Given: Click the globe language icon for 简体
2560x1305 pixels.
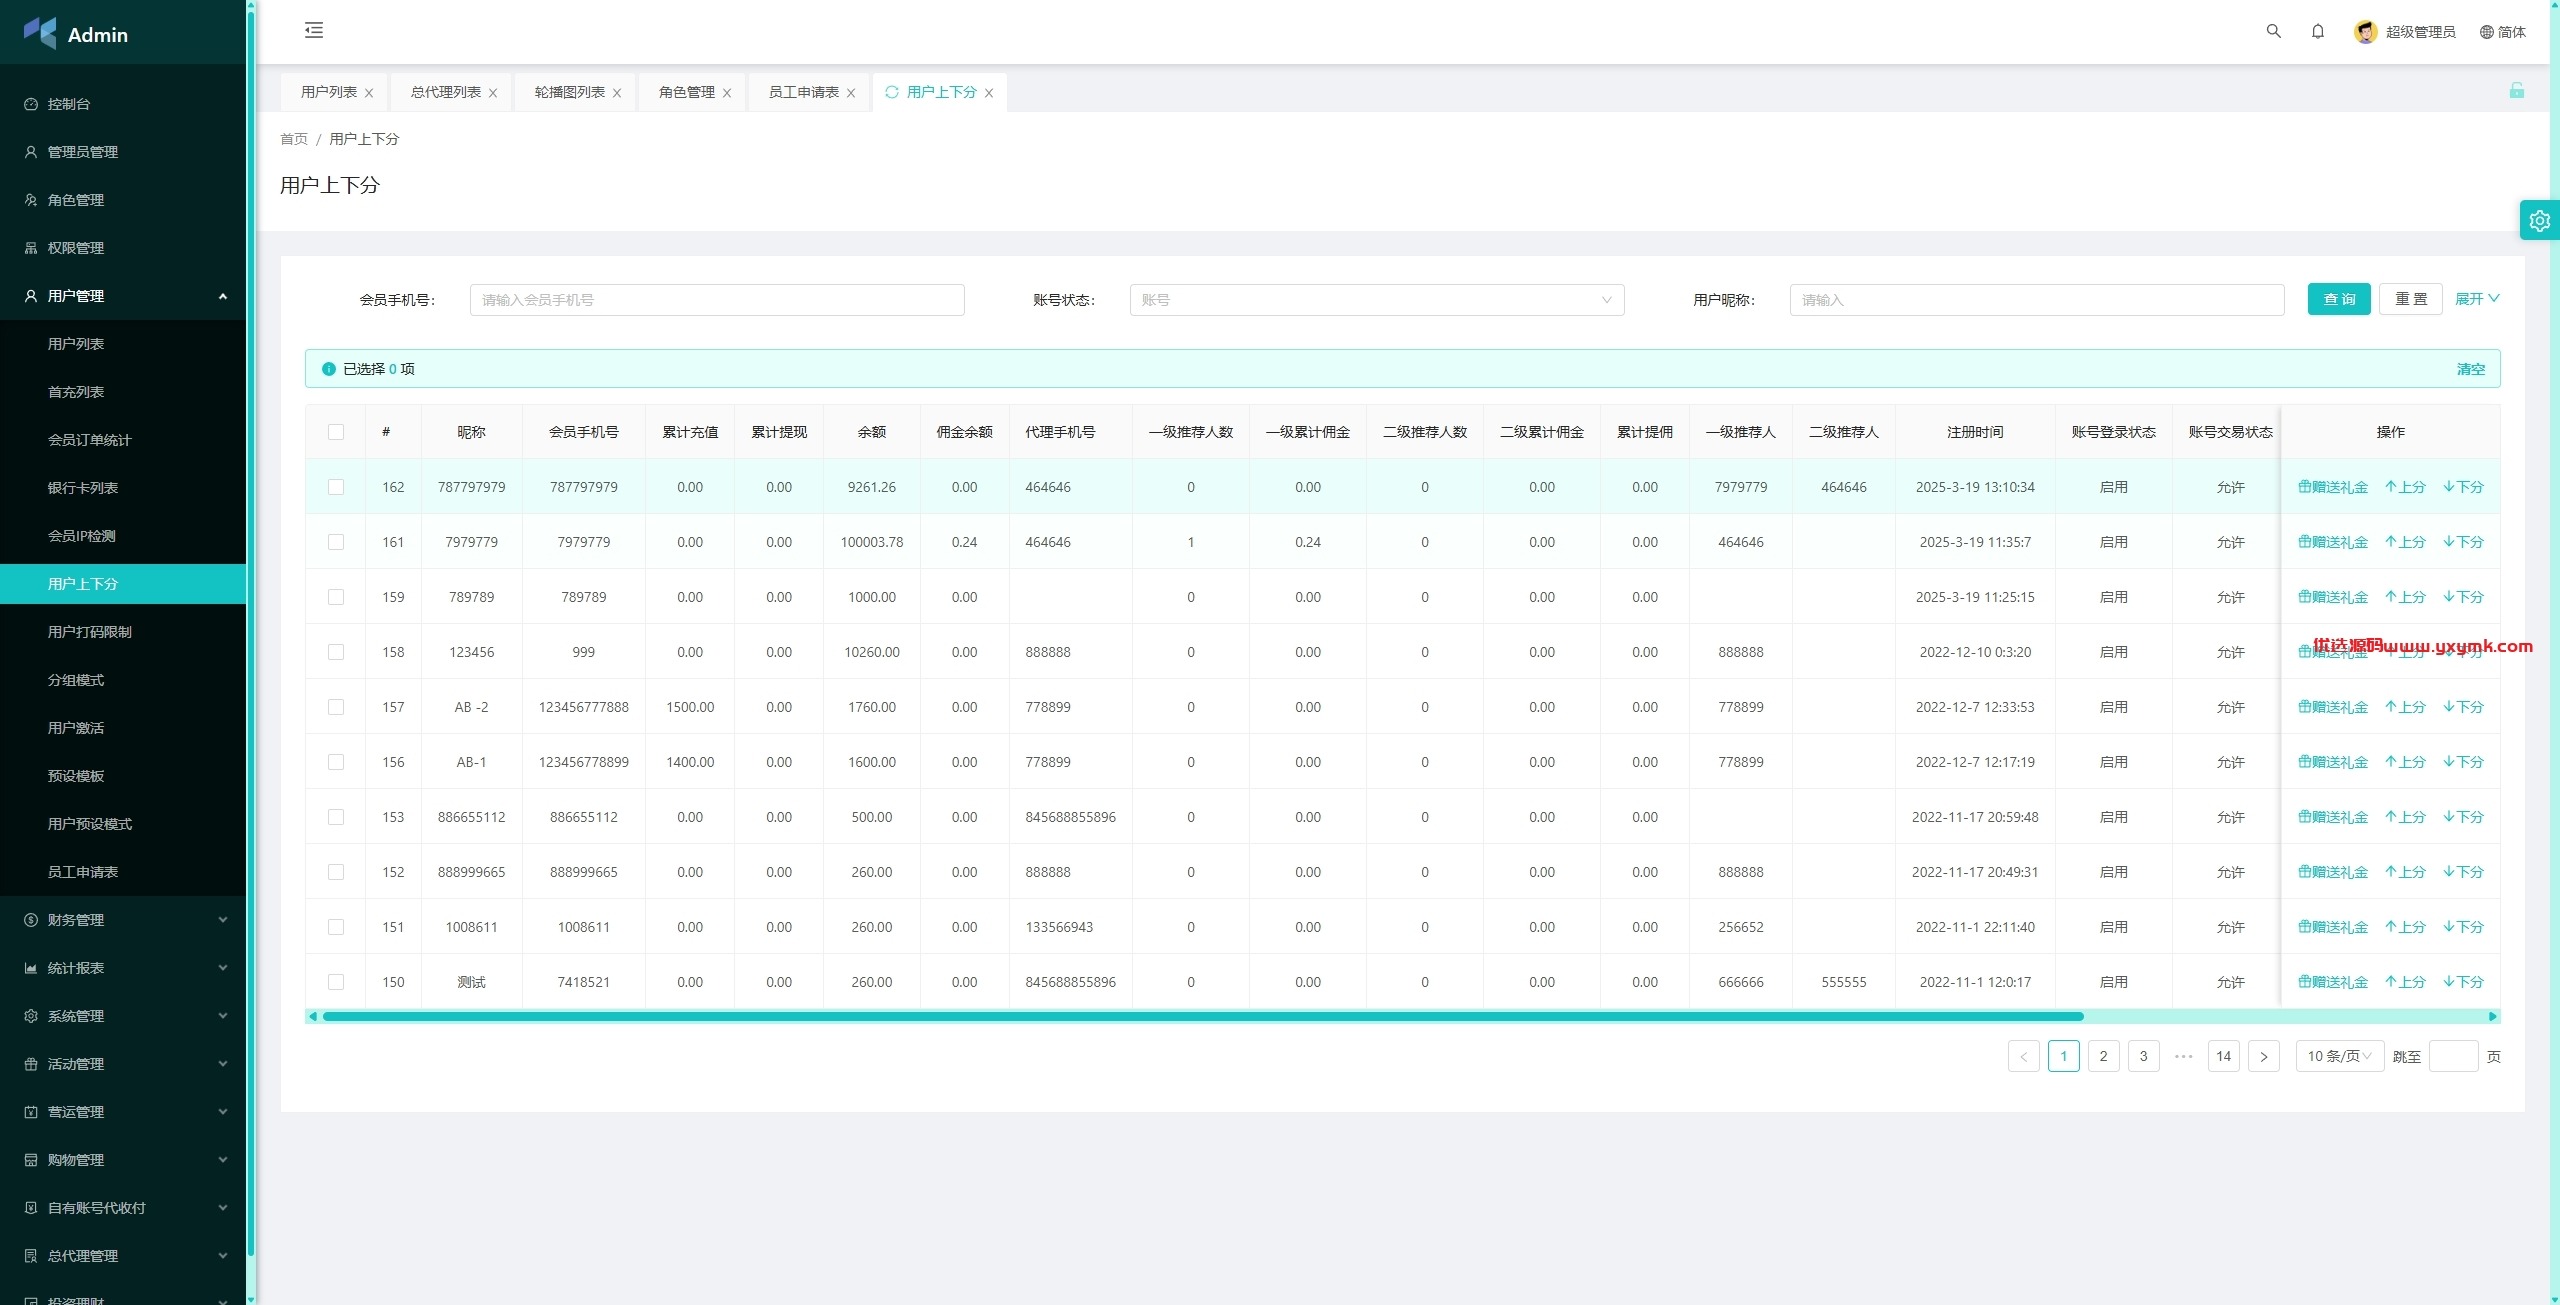Looking at the screenshot, I should click(x=2486, y=32).
